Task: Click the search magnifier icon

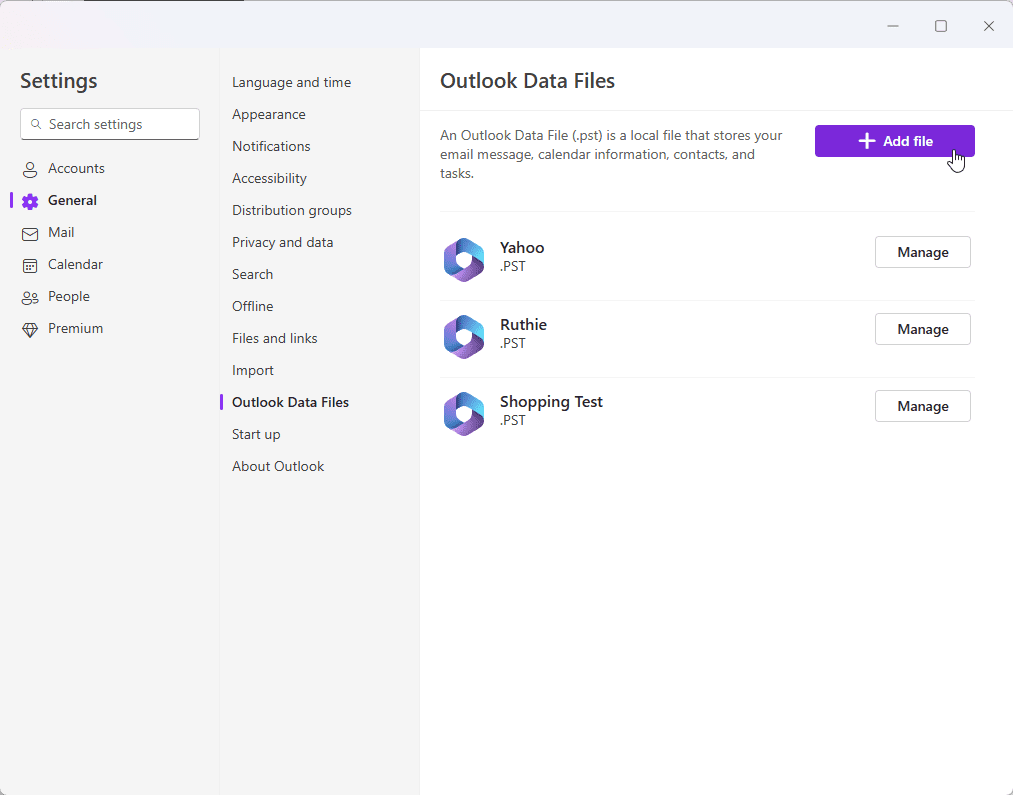Action: click(x=36, y=124)
